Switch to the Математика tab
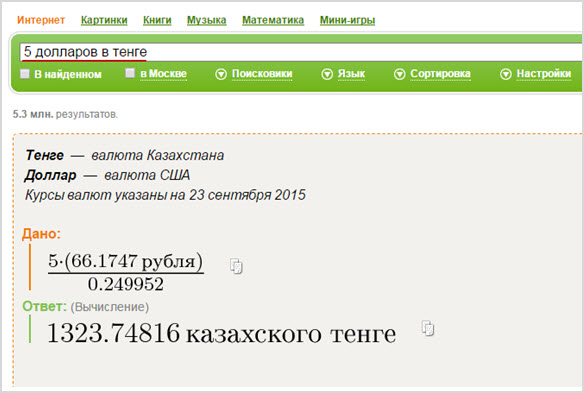584x393 pixels. [x=273, y=20]
